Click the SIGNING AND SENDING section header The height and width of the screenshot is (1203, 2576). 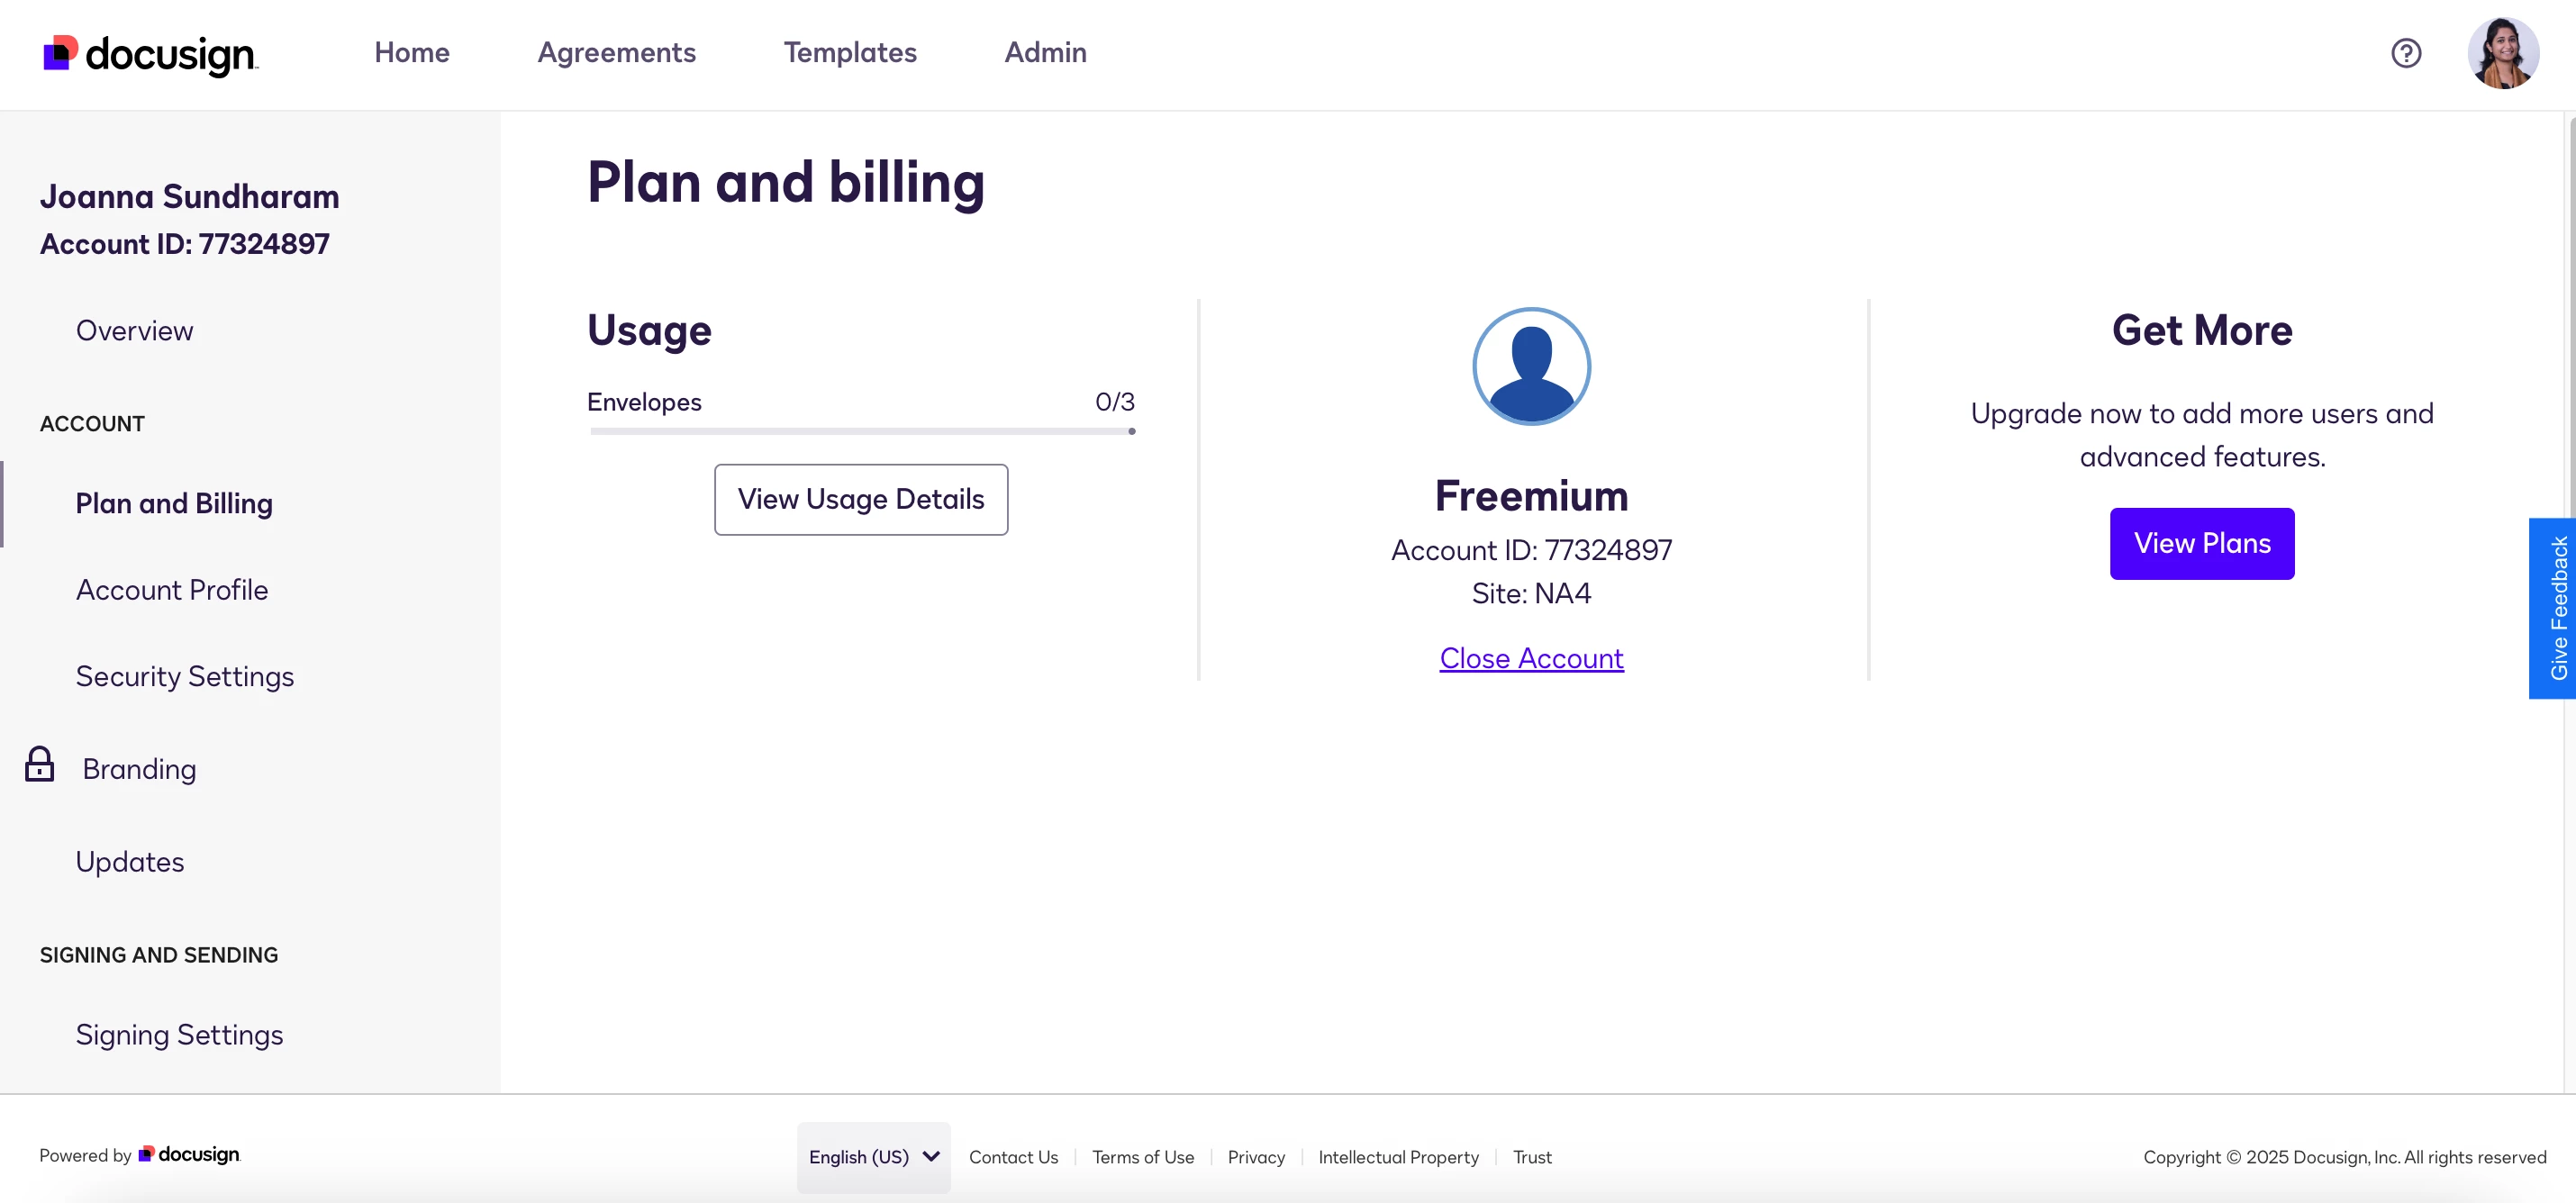point(159,955)
